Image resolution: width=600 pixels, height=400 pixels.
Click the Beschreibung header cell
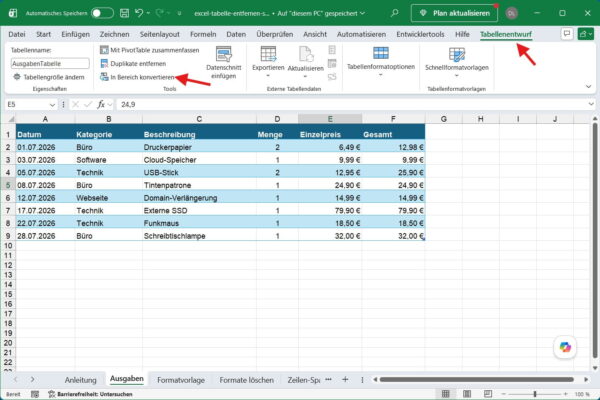coord(199,134)
